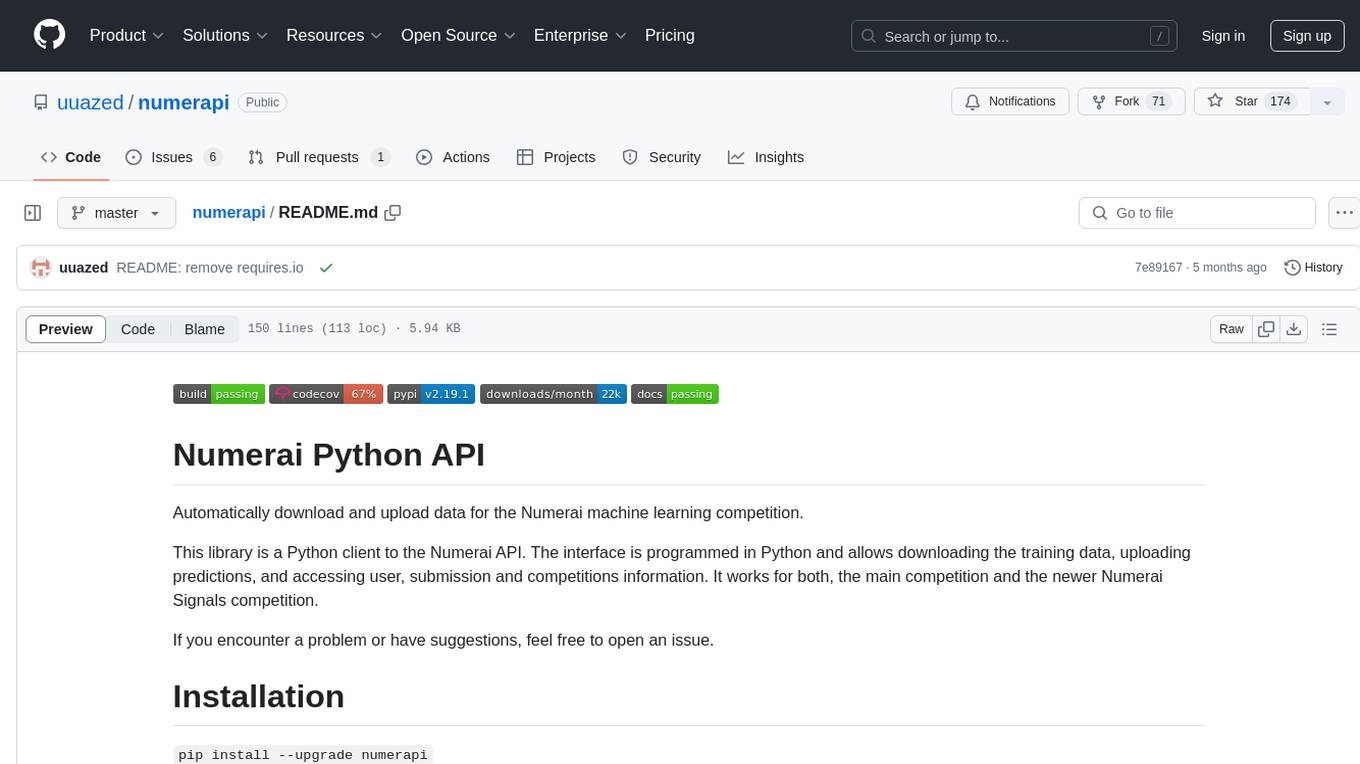Click the Sign up button
This screenshot has width=1360, height=764.
click(1307, 36)
